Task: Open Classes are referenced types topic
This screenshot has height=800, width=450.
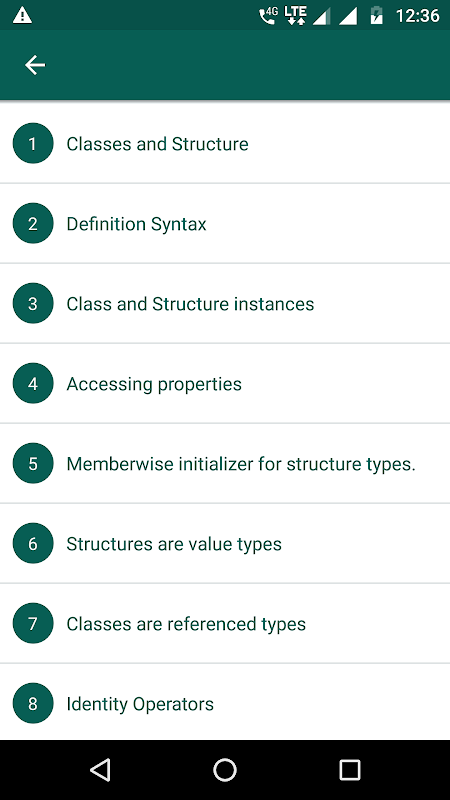Action: click(225, 623)
